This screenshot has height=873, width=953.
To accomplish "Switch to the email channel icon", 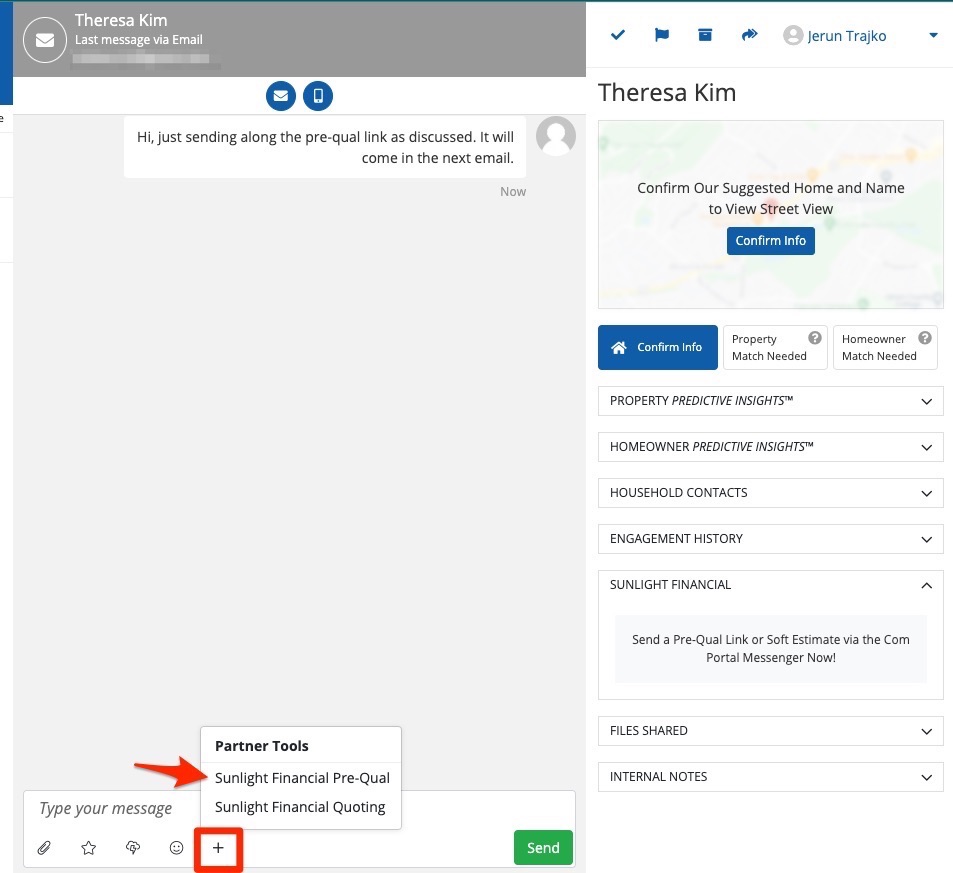I will click(280, 96).
